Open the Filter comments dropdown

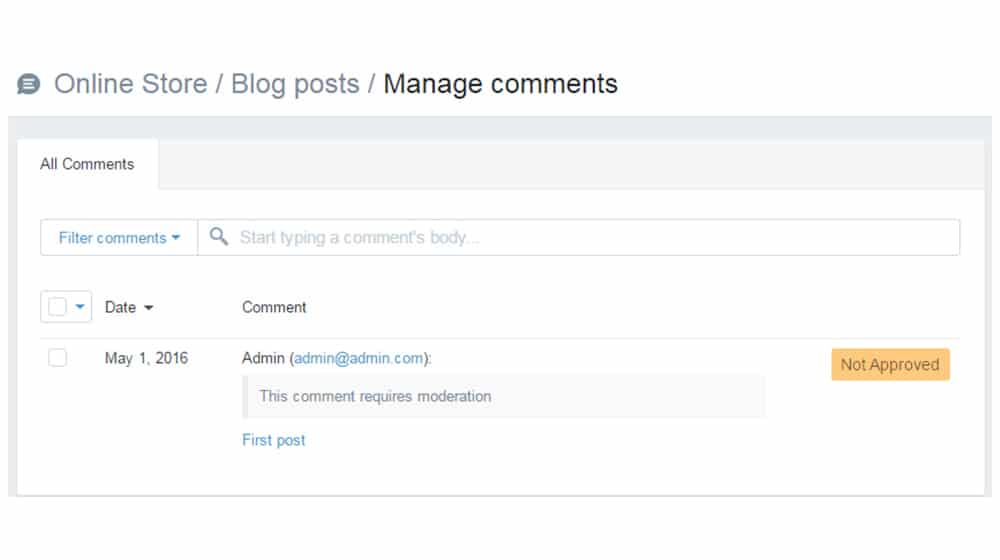tap(119, 237)
